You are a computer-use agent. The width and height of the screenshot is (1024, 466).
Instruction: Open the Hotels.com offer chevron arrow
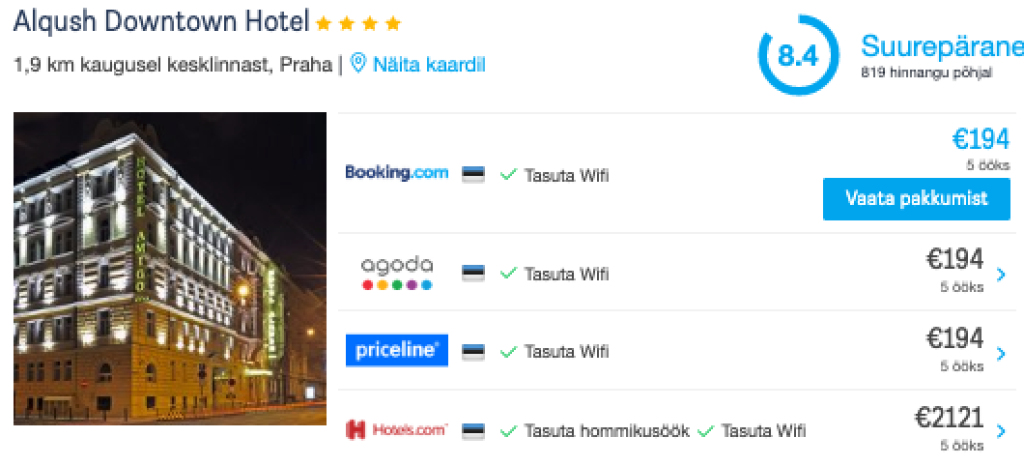pos(1002,431)
